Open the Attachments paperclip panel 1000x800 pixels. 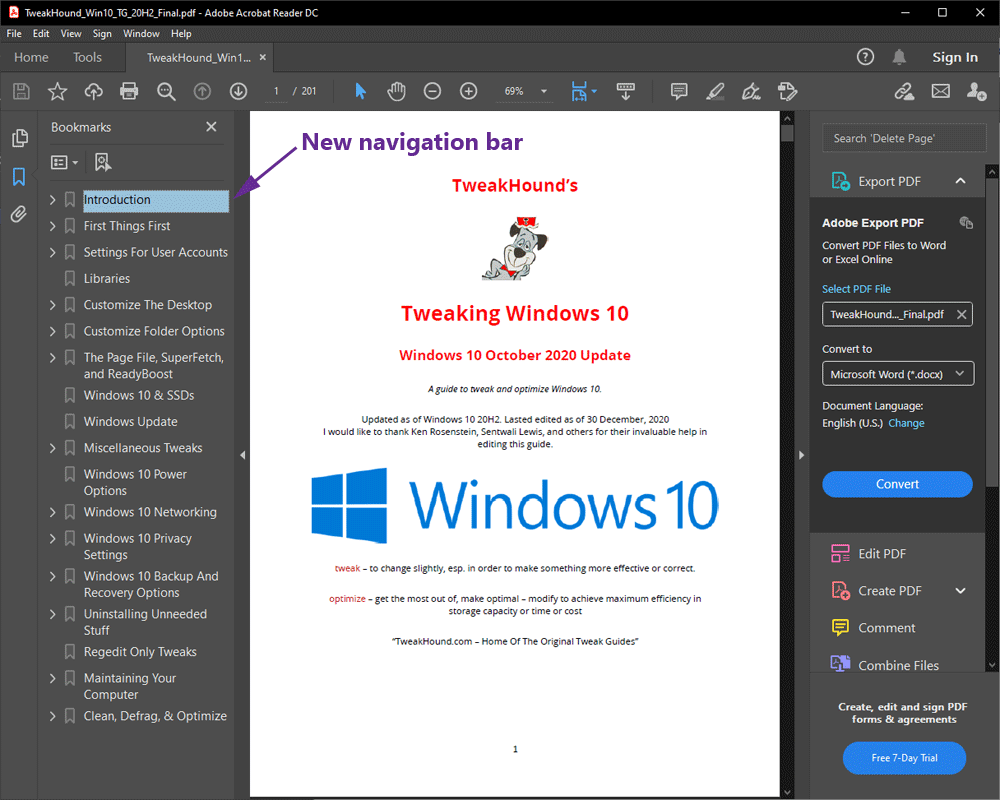(19, 214)
